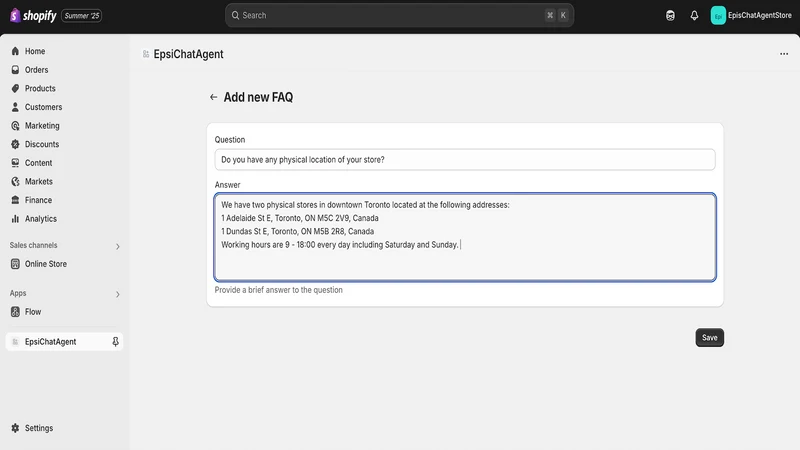The height and width of the screenshot is (450, 800).
Task: Click the EpsiChatAgent page title
Action: [188, 54]
